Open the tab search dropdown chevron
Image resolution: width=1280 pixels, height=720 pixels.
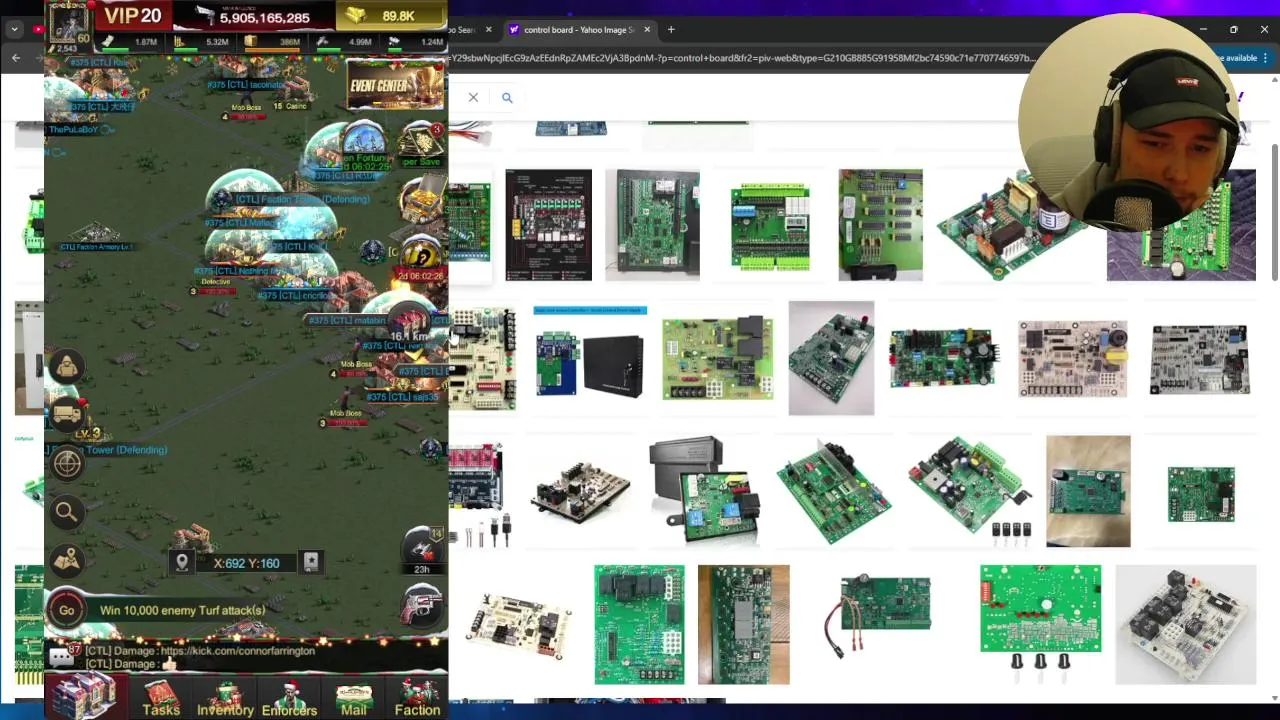point(14,30)
